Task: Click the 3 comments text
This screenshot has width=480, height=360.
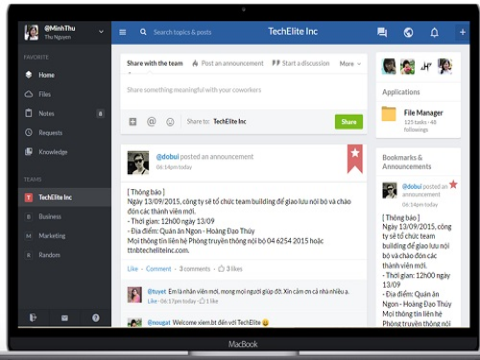Action: pos(195,269)
